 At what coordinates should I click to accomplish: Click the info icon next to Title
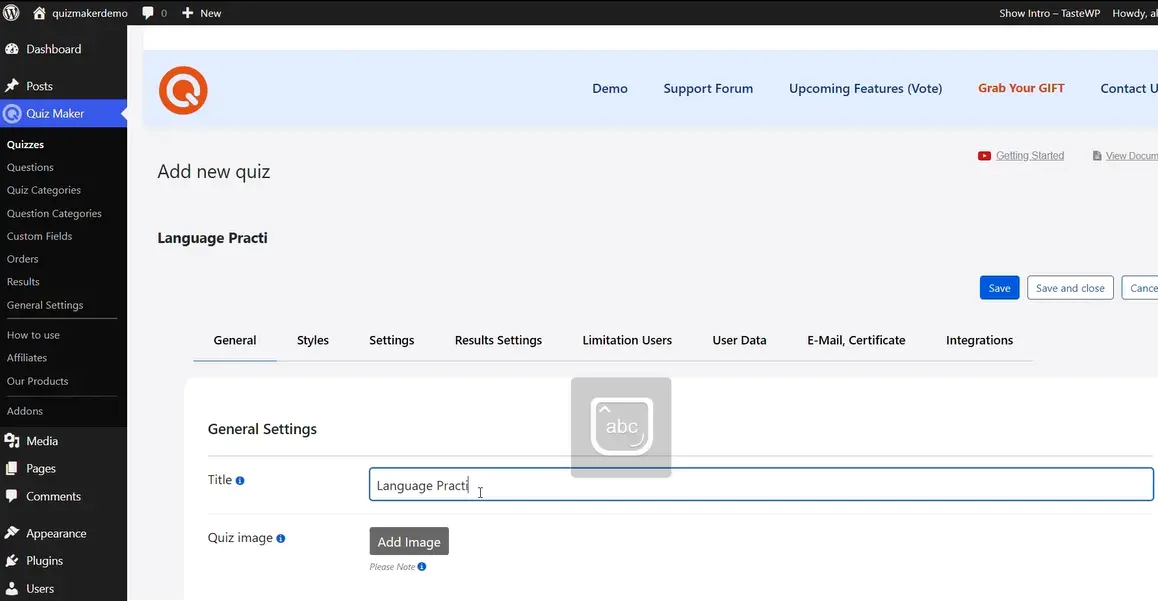click(x=240, y=480)
